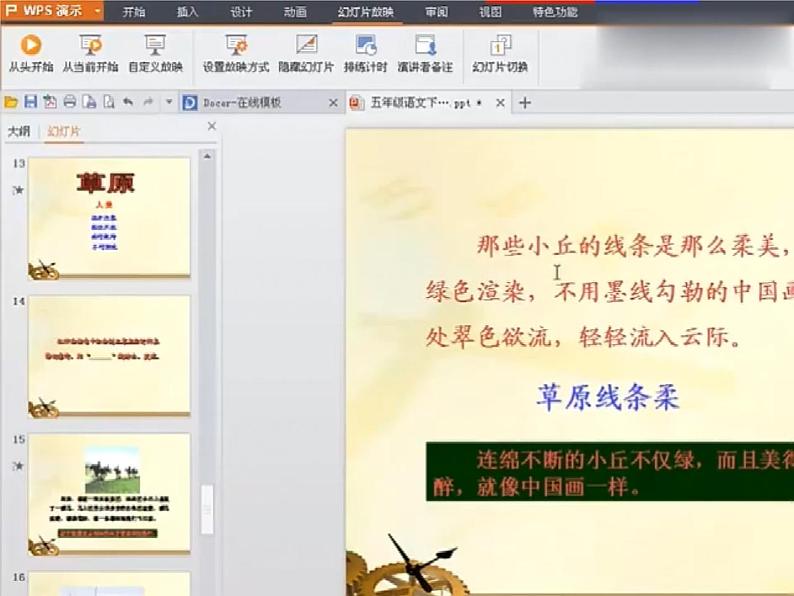The width and height of the screenshot is (794, 596).
Task: Open custom slideshow (自定义放映)
Action: tap(155, 53)
